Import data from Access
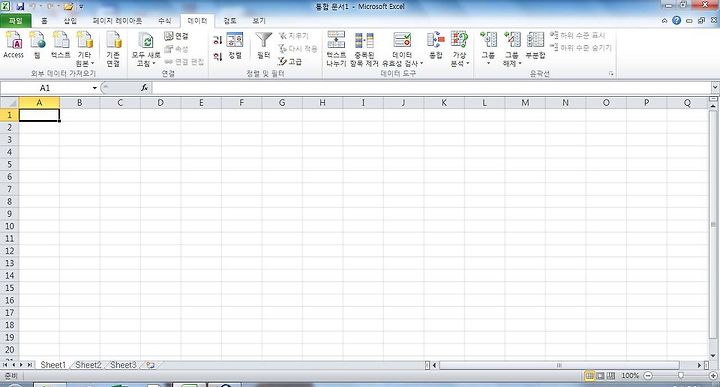The height and width of the screenshot is (387, 720). coord(13,45)
